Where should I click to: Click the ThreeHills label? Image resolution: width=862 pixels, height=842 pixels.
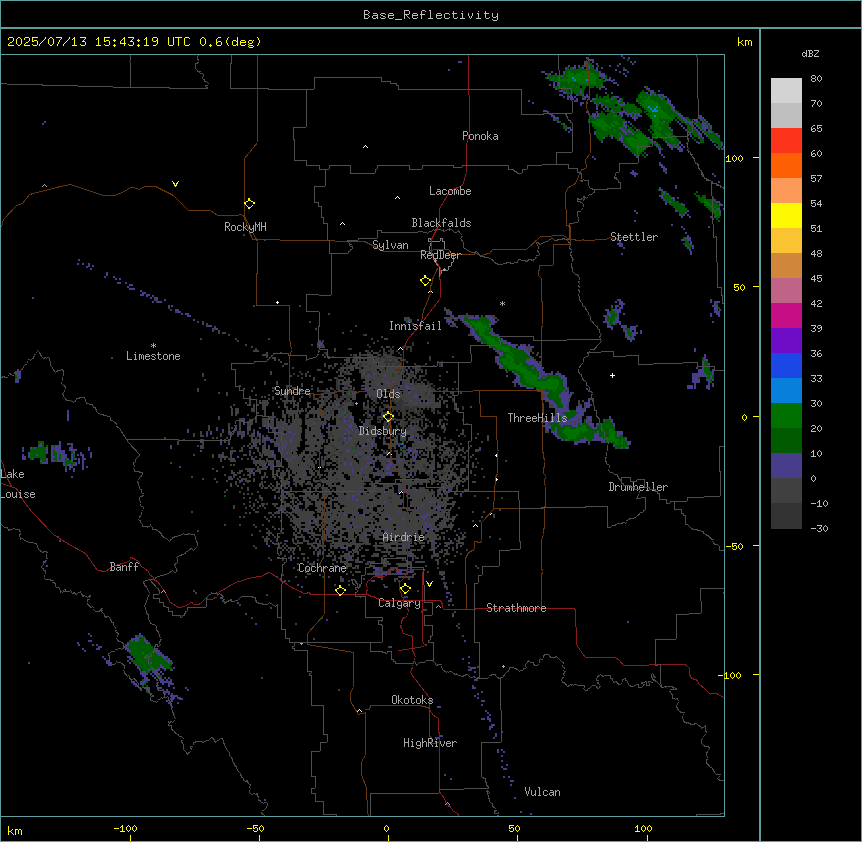click(x=537, y=418)
